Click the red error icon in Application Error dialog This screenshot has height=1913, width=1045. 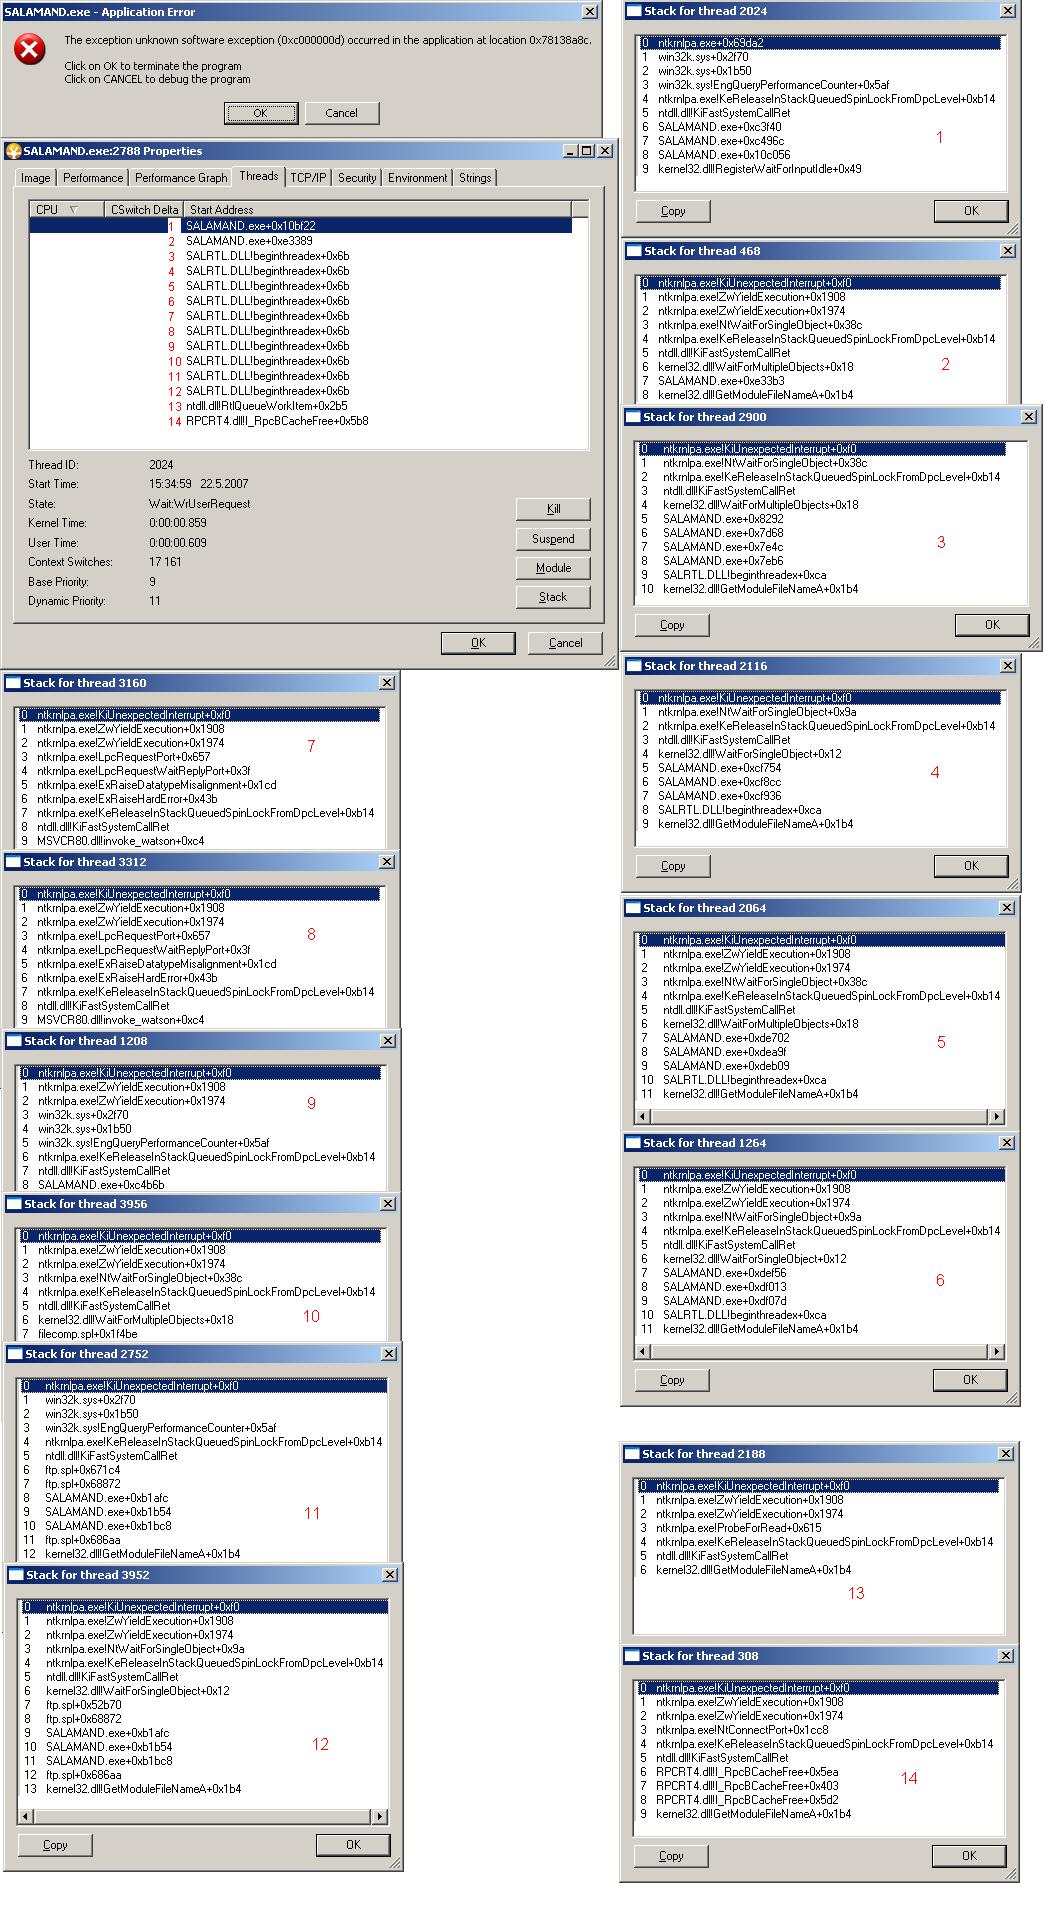(30, 49)
